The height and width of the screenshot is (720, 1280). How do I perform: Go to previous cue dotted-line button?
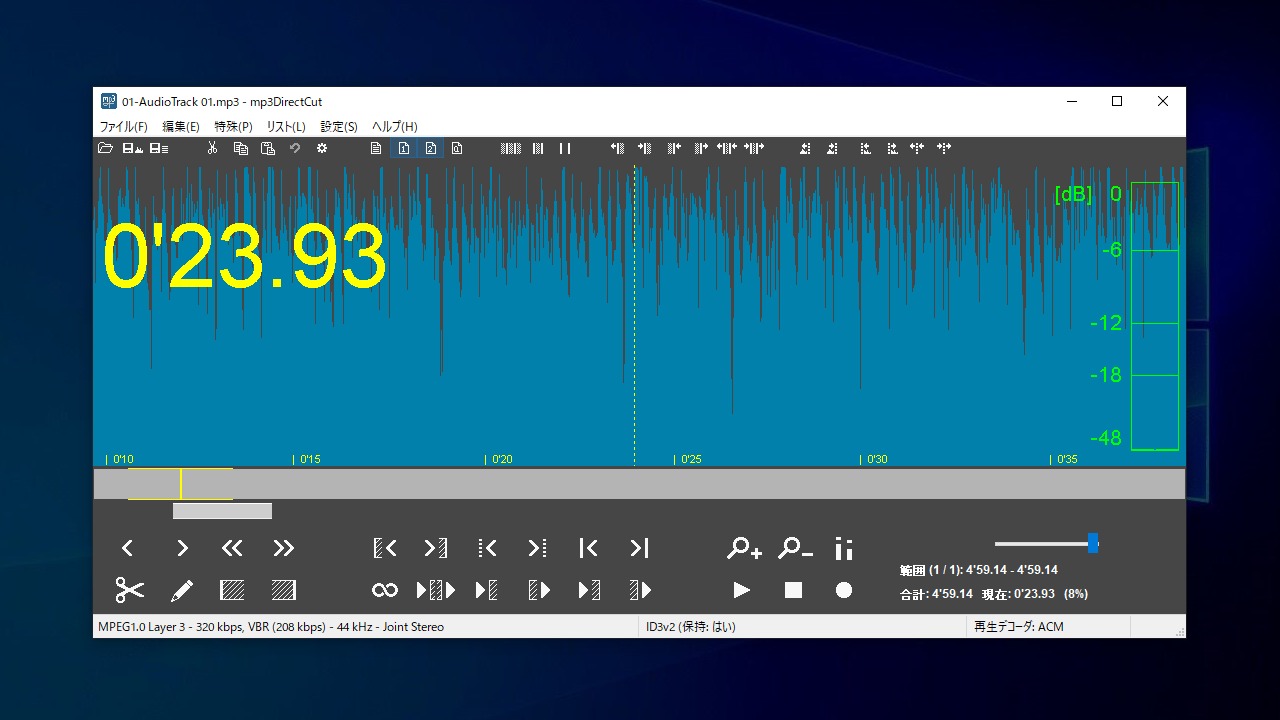tap(487, 548)
